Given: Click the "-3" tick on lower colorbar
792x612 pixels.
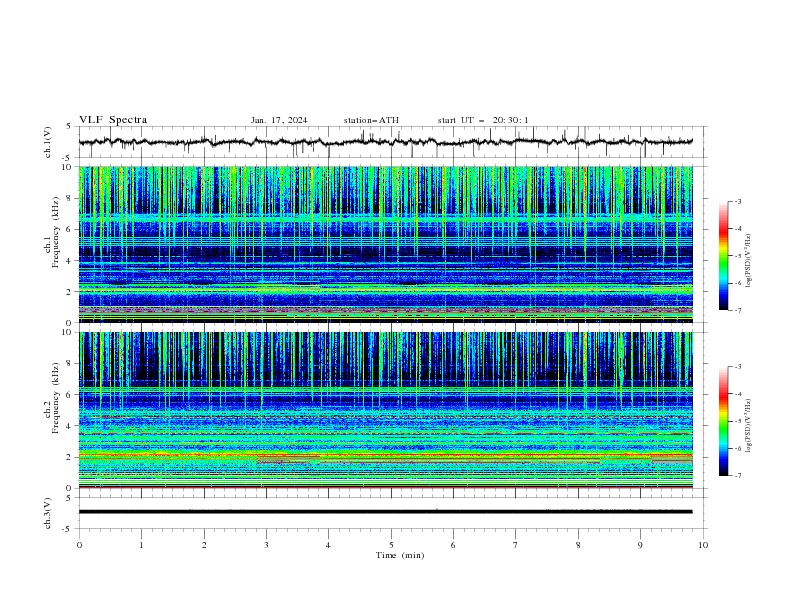Looking at the screenshot, I should click(x=738, y=367).
